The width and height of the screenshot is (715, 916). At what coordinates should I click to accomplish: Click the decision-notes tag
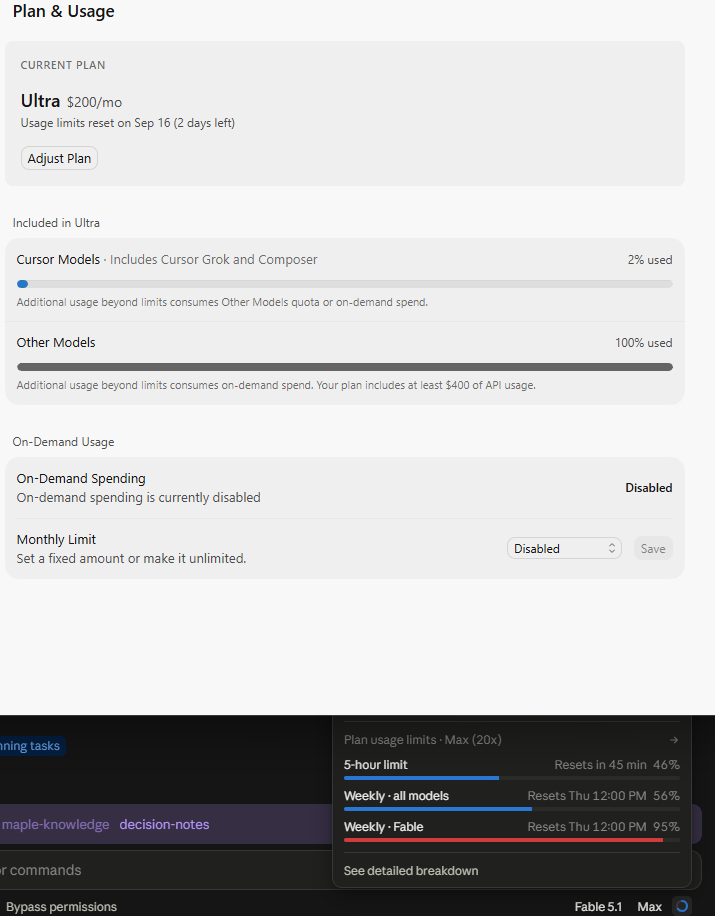pos(164,824)
